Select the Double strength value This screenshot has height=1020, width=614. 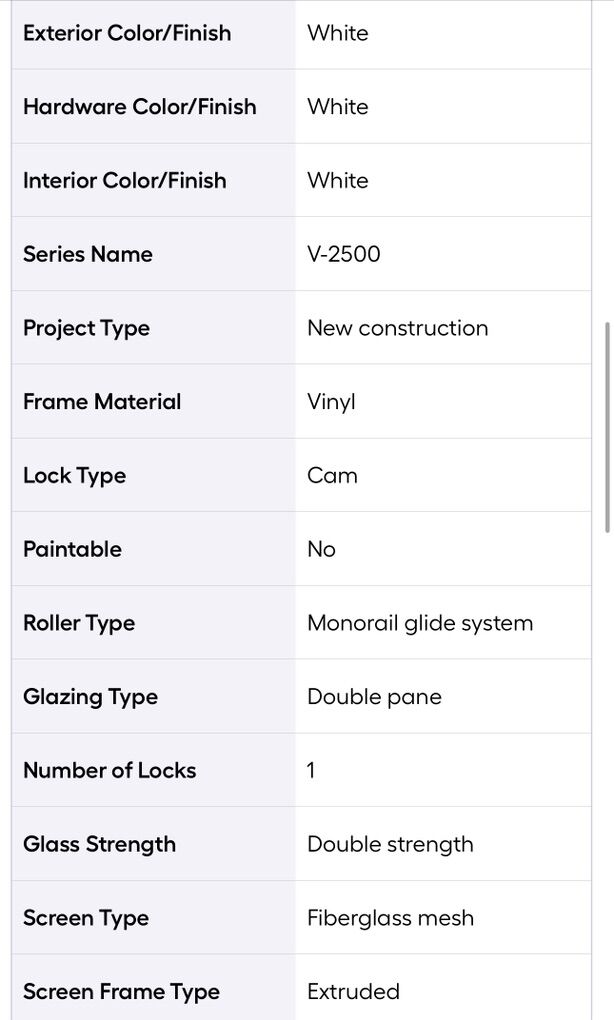click(x=390, y=844)
